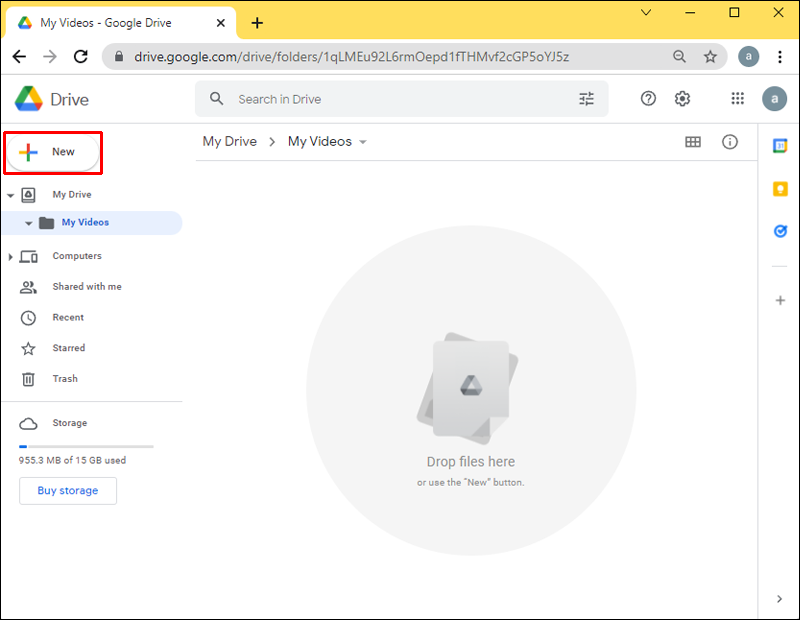Open Drive settings gear icon

(683, 98)
